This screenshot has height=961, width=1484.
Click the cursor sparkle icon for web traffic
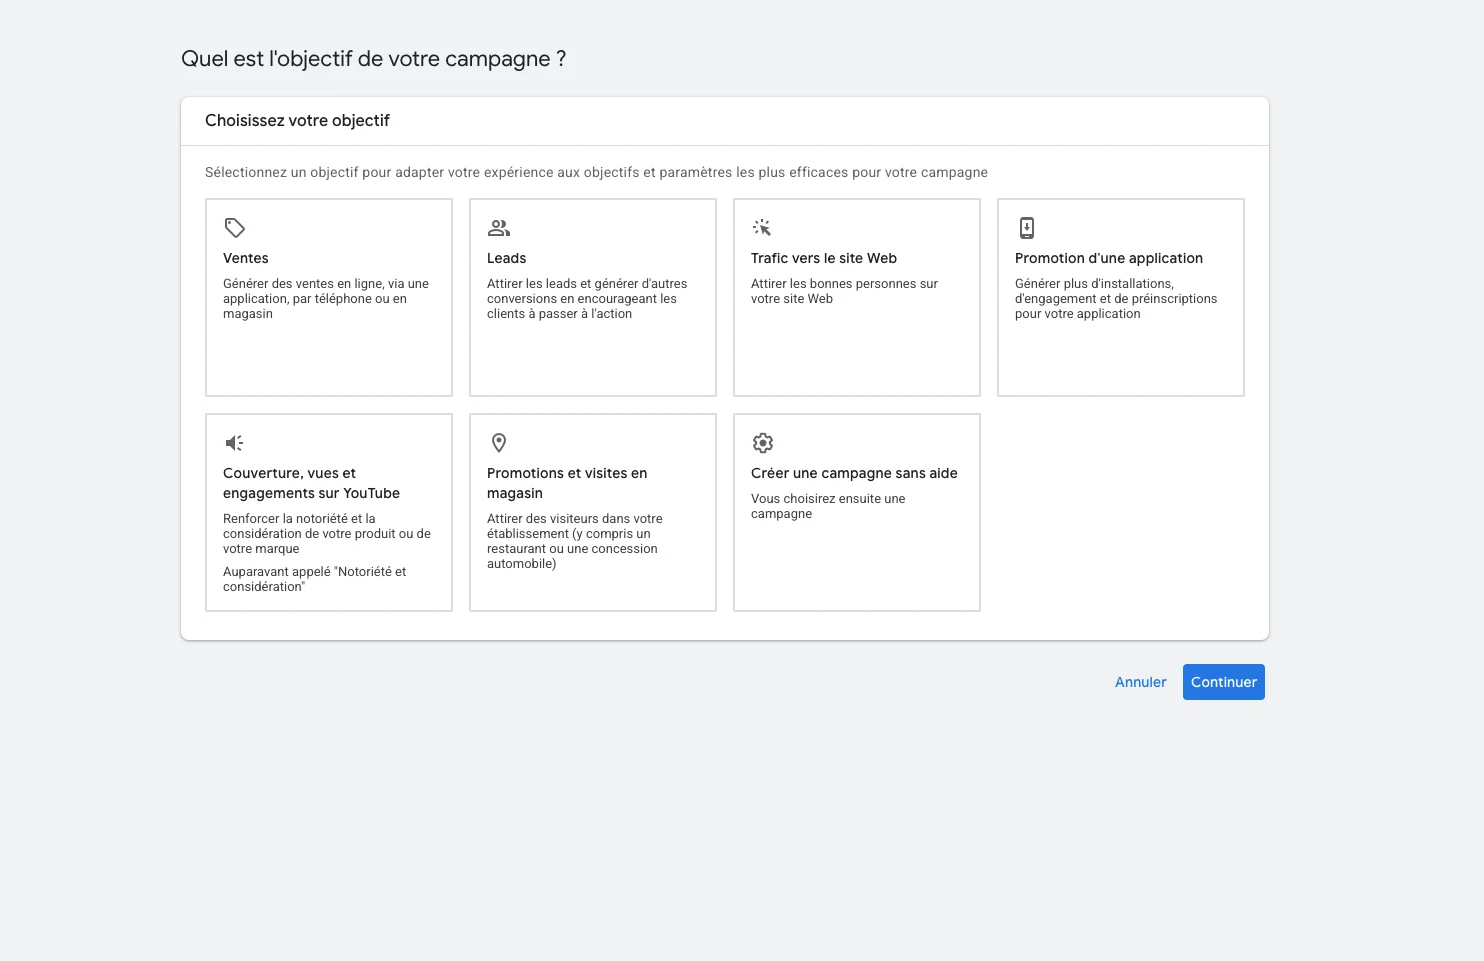[762, 228]
